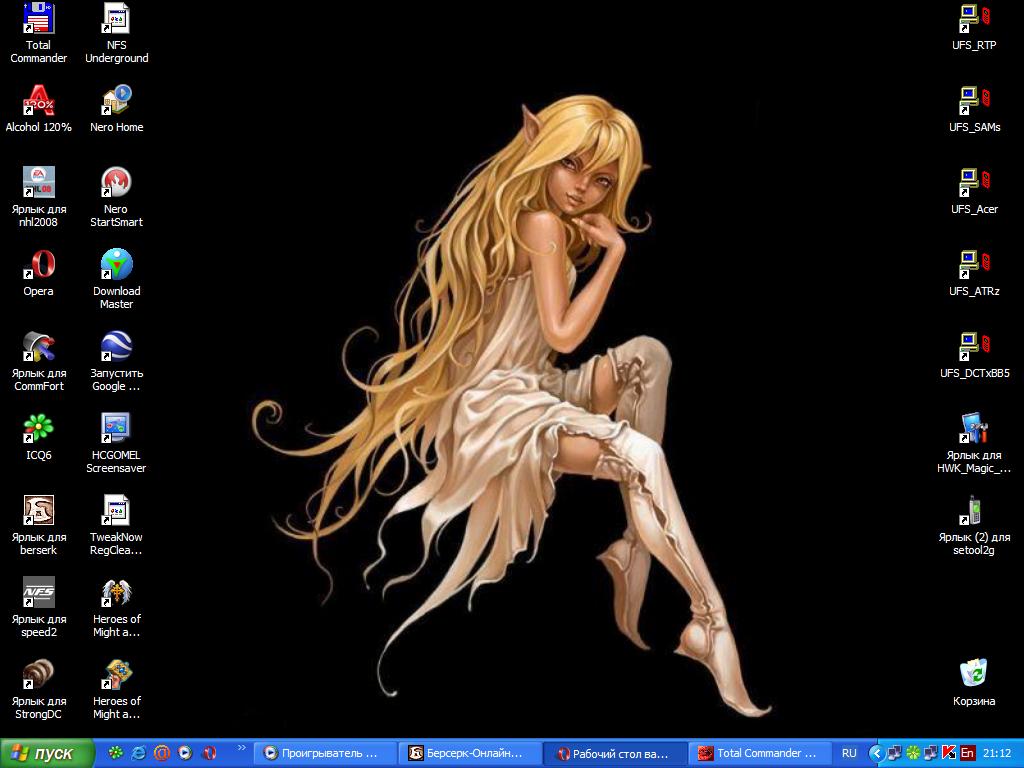Select the NFS Underground desktop icon
Screen dimensions: 1024x768
(116, 33)
